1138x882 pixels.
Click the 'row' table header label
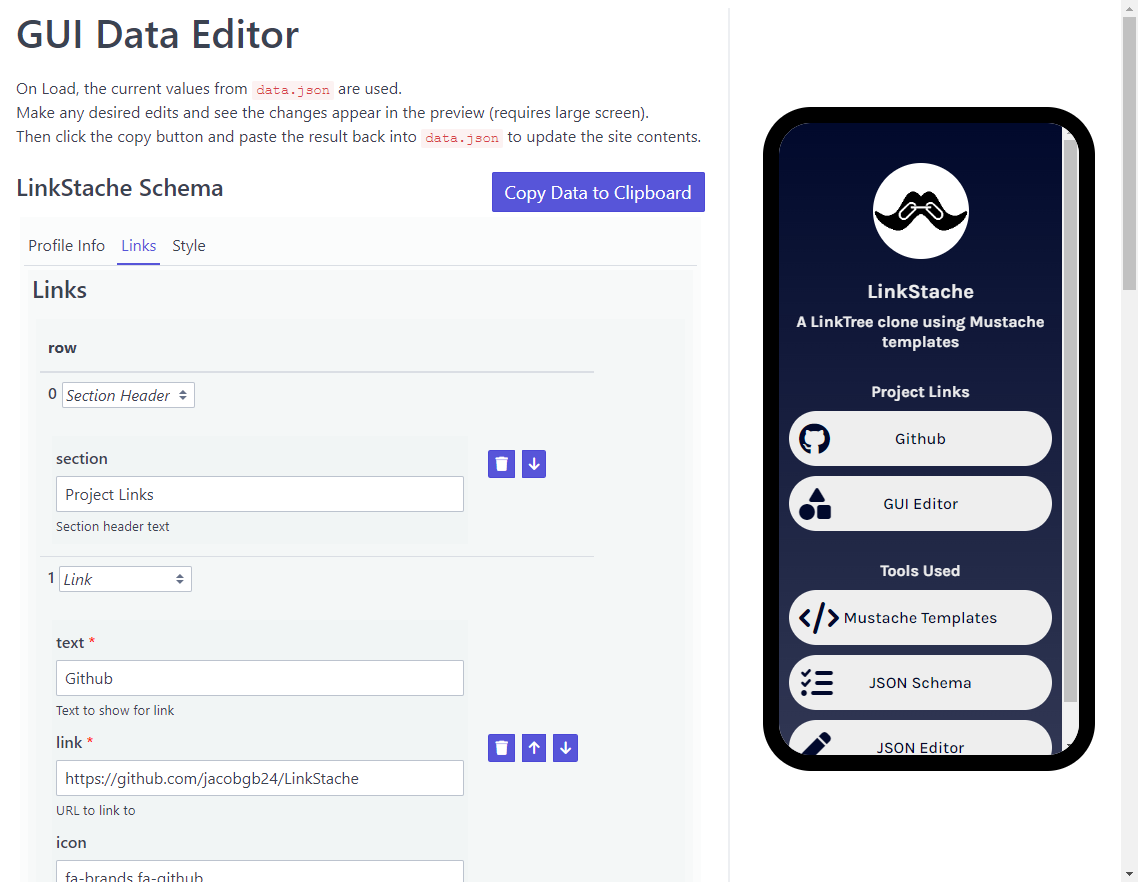point(62,348)
